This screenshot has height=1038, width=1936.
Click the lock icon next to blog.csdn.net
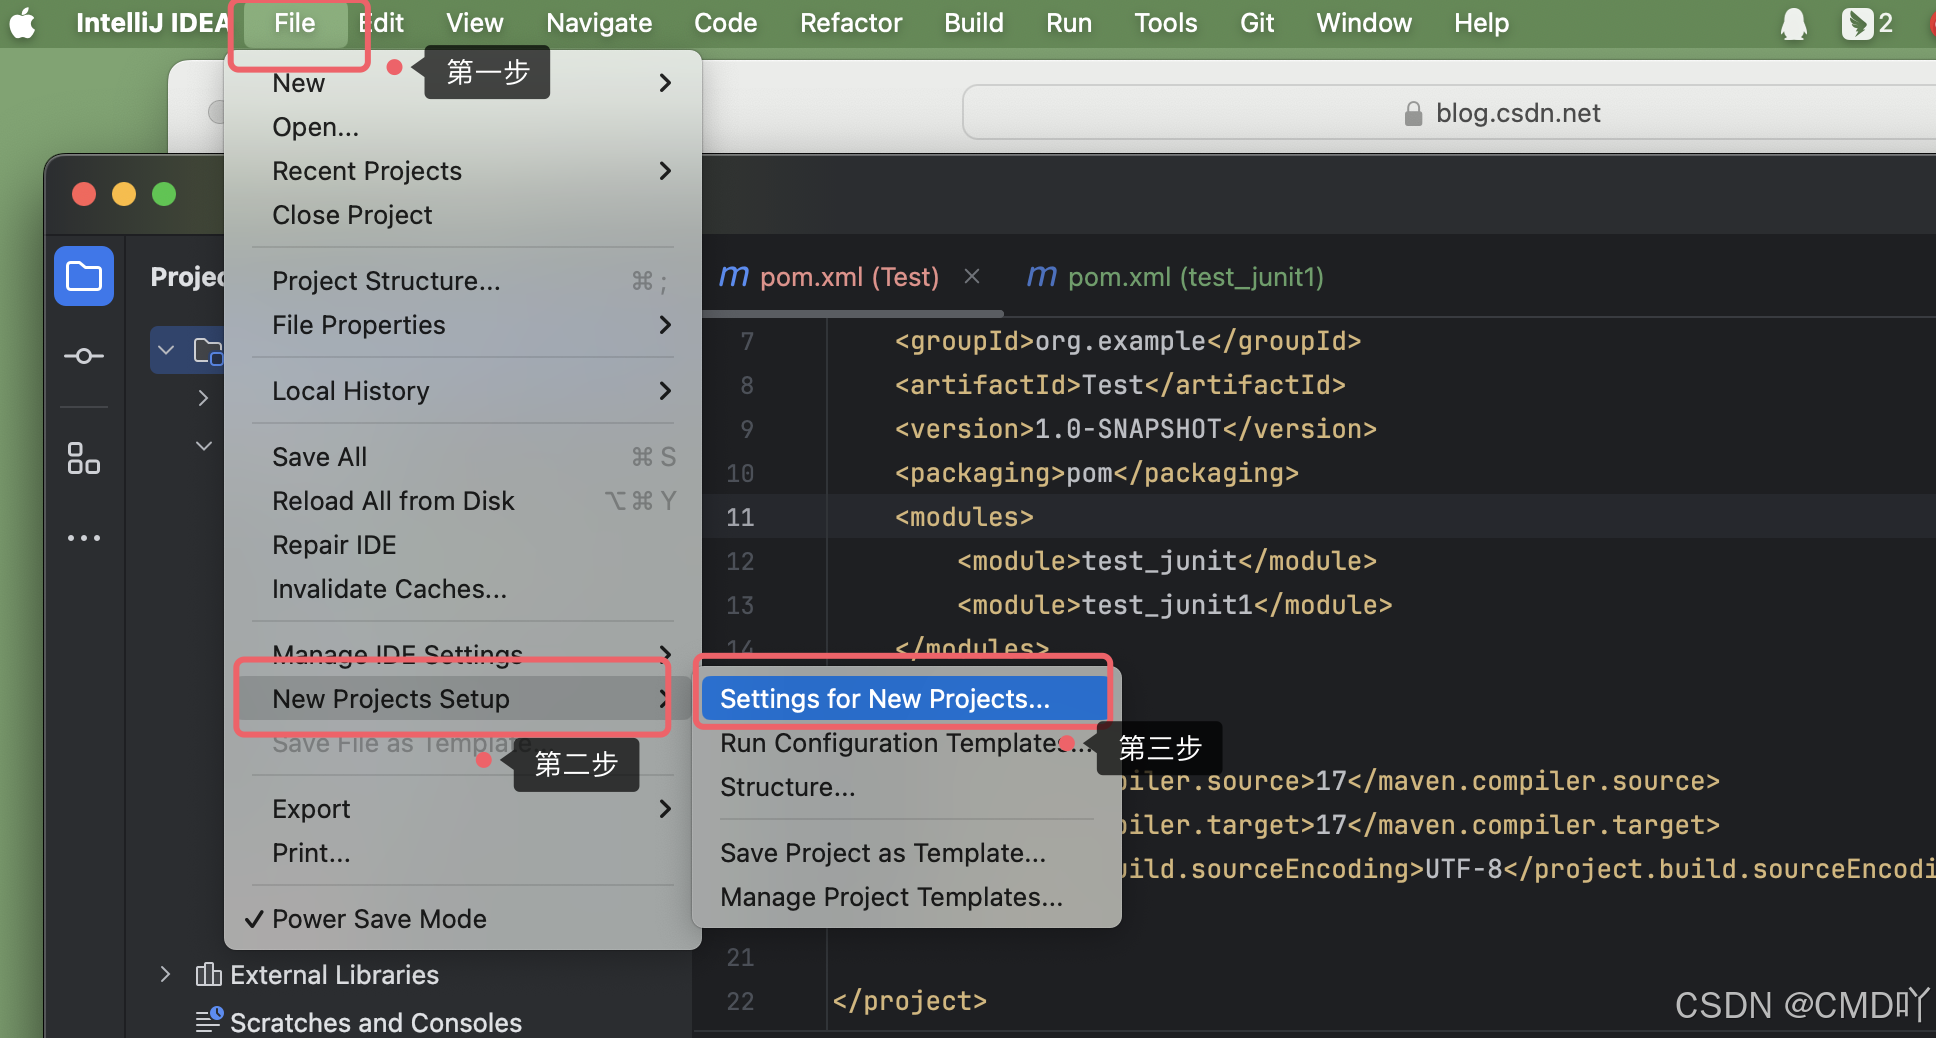[x=1413, y=113]
